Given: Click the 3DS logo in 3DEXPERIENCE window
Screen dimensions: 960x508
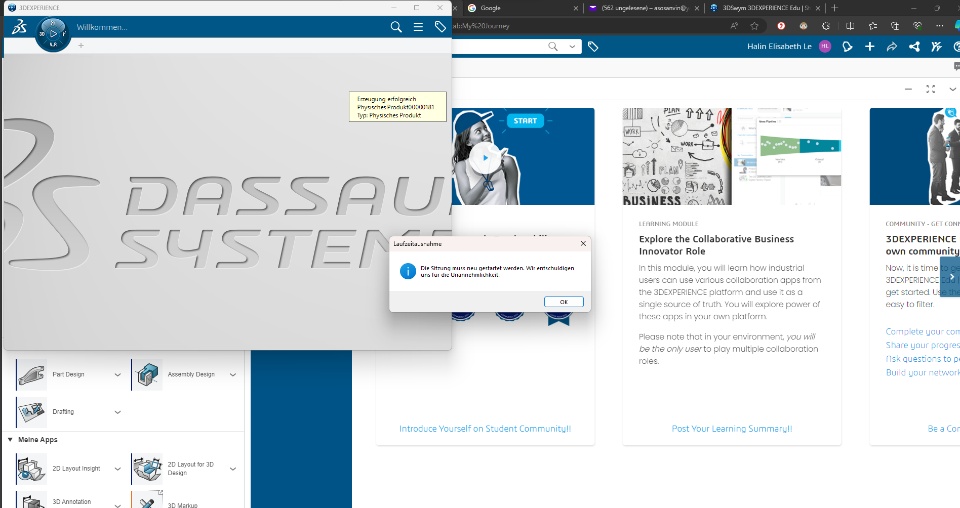Looking at the screenshot, I should pyautogui.click(x=20, y=27).
